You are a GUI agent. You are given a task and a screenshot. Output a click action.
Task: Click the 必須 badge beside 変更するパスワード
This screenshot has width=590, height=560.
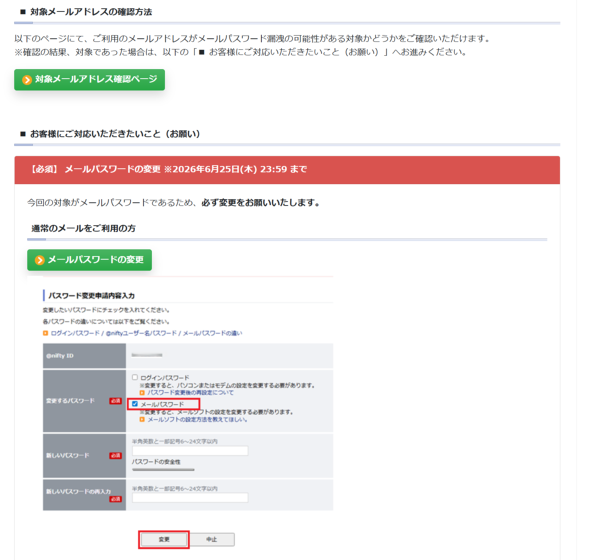116,401
